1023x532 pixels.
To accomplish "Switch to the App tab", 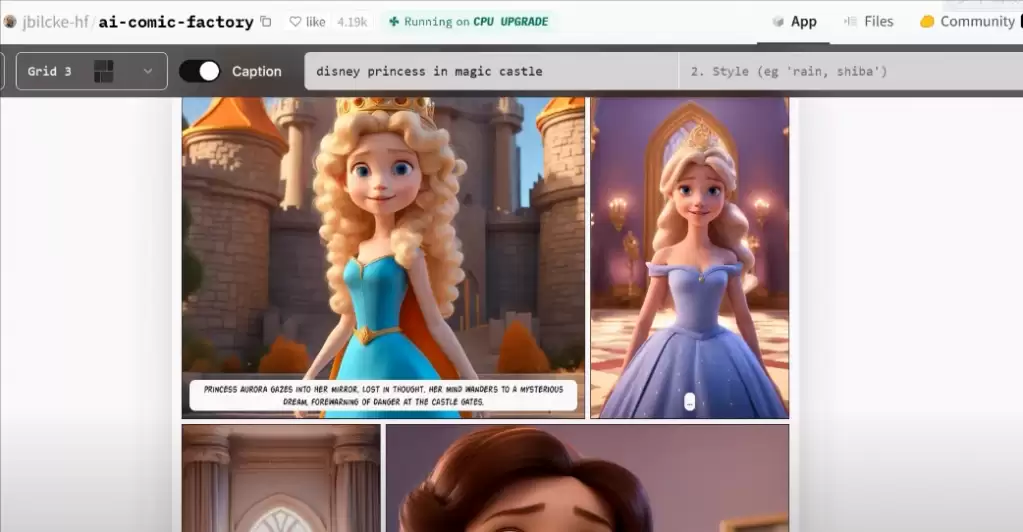I will pyautogui.click(x=794, y=22).
